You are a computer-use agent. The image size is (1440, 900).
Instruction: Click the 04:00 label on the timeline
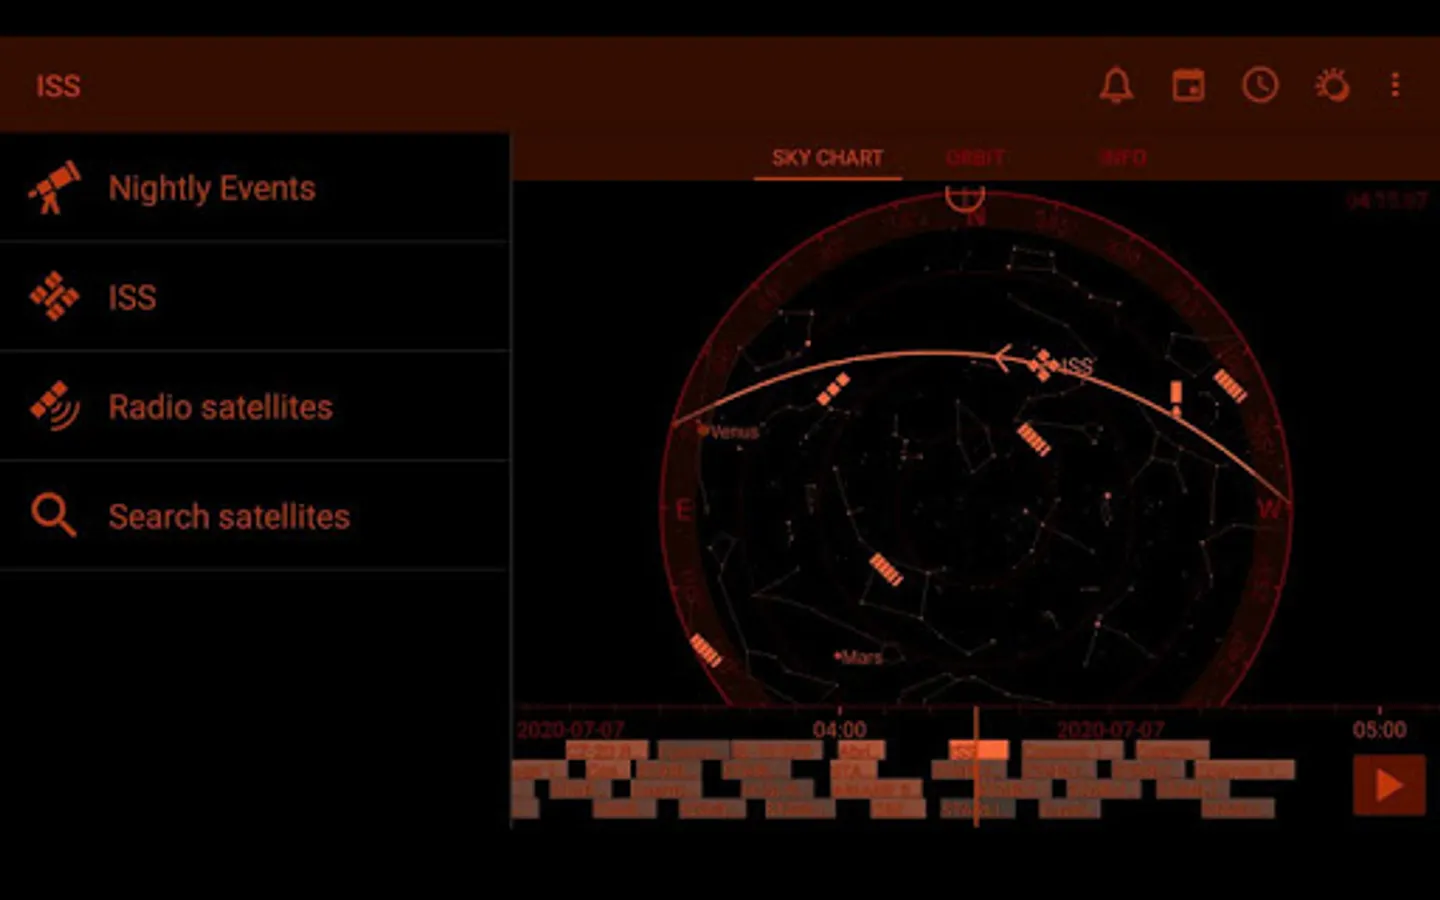point(839,729)
